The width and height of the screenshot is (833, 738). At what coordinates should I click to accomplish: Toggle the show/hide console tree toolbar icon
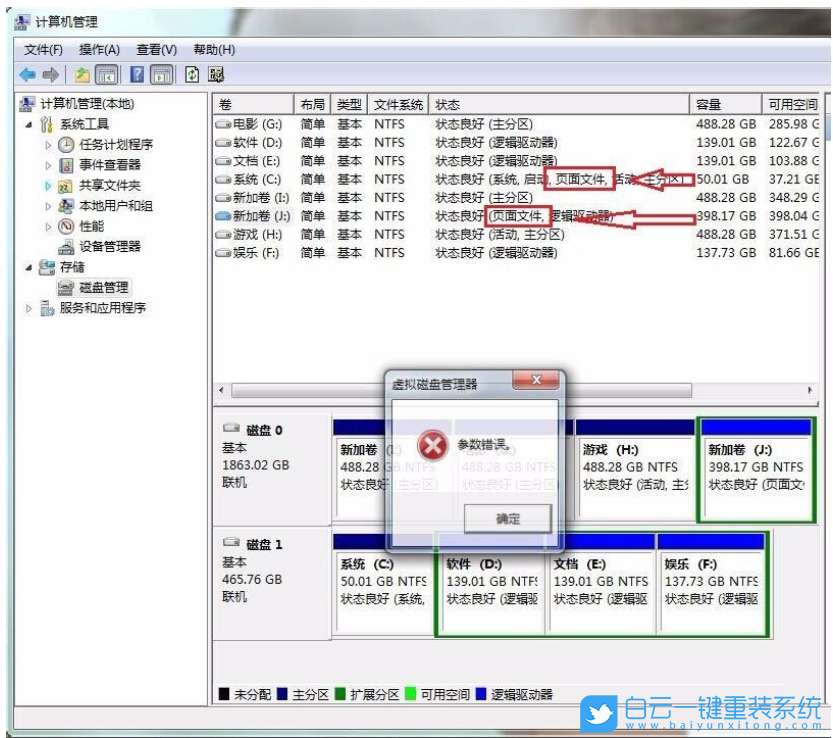105,74
